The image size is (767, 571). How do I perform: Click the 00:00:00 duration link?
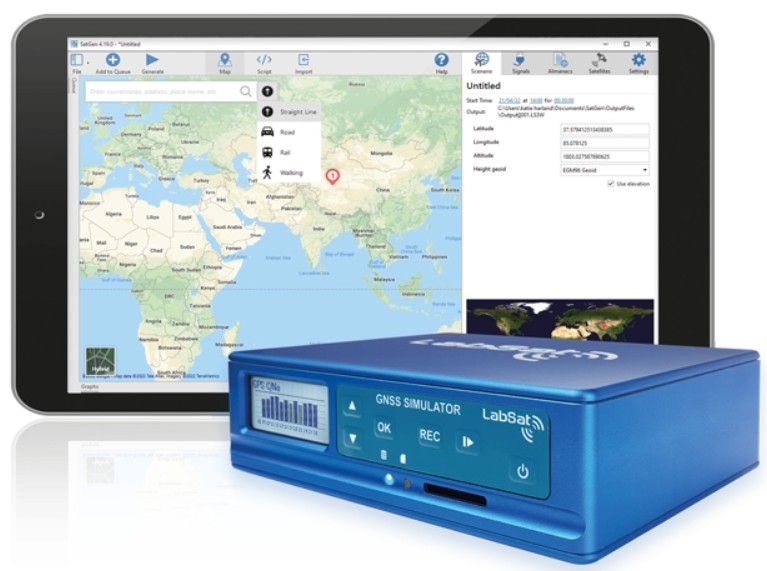[x=564, y=100]
